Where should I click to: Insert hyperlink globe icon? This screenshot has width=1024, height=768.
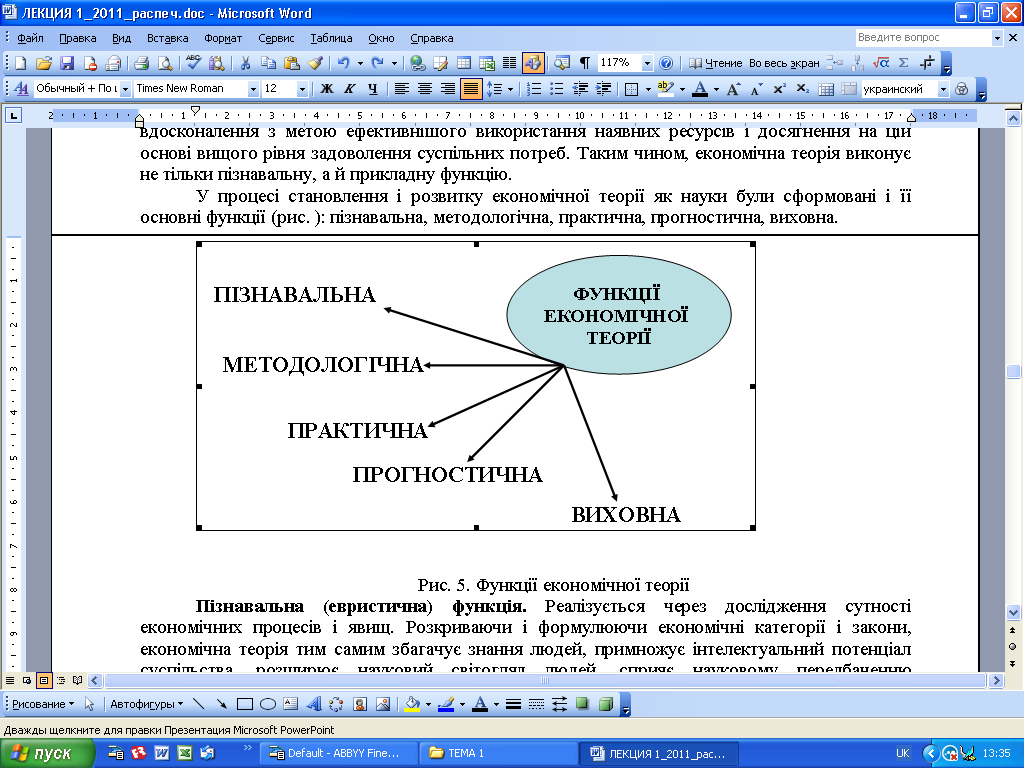coord(417,63)
